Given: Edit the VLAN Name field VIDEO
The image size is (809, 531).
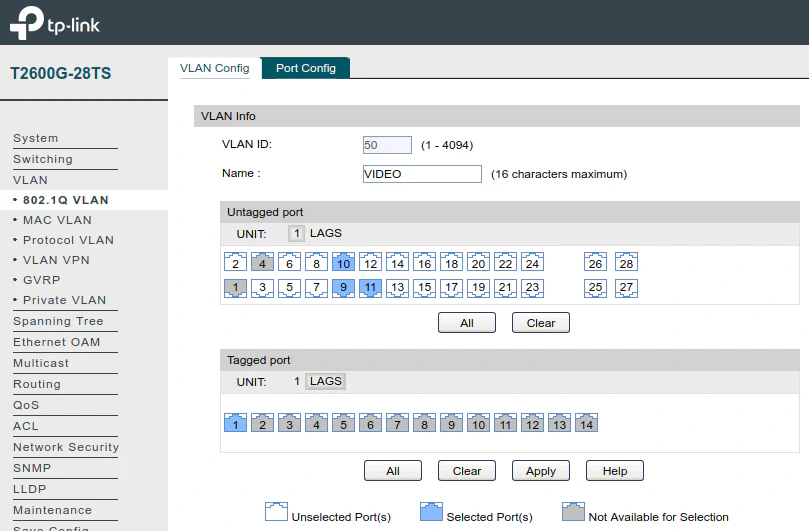Looking at the screenshot, I should coord(422,174).
